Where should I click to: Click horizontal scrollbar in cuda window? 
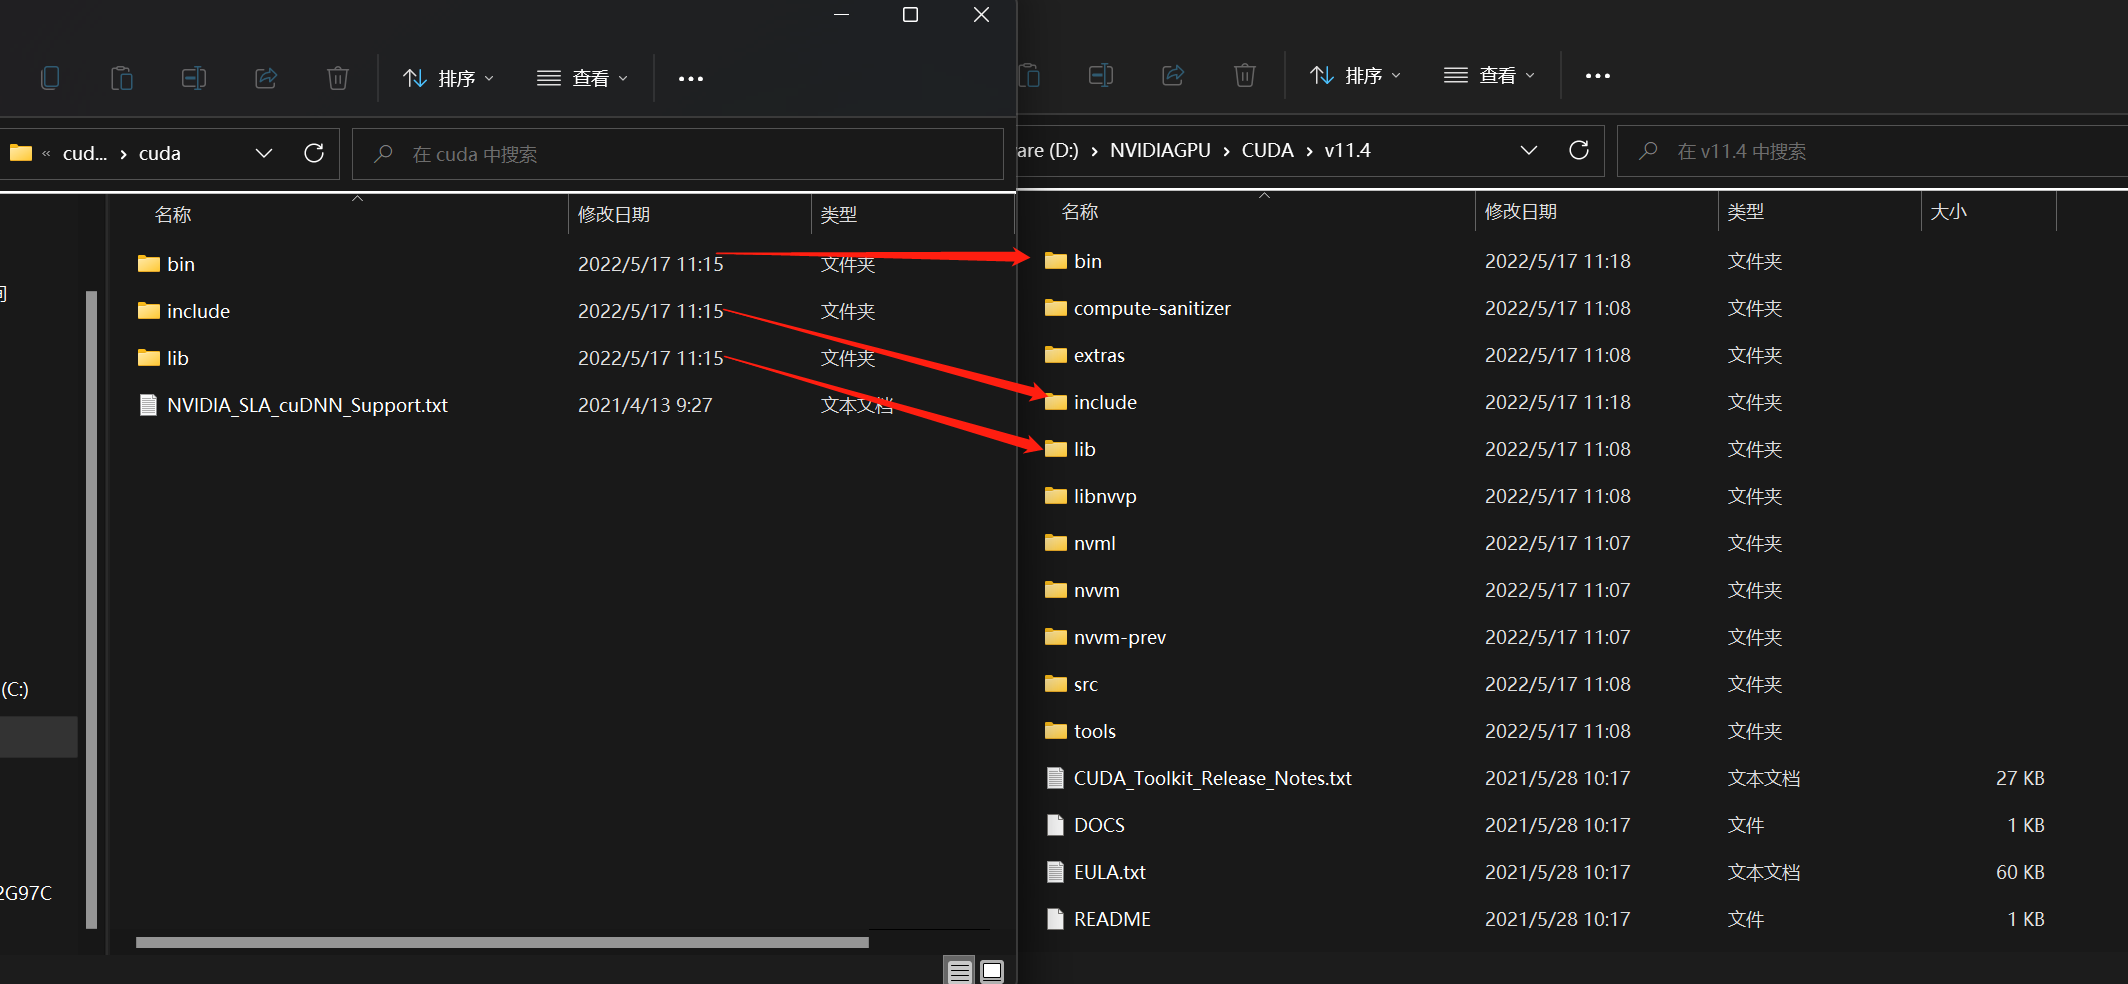click(502, 942)
